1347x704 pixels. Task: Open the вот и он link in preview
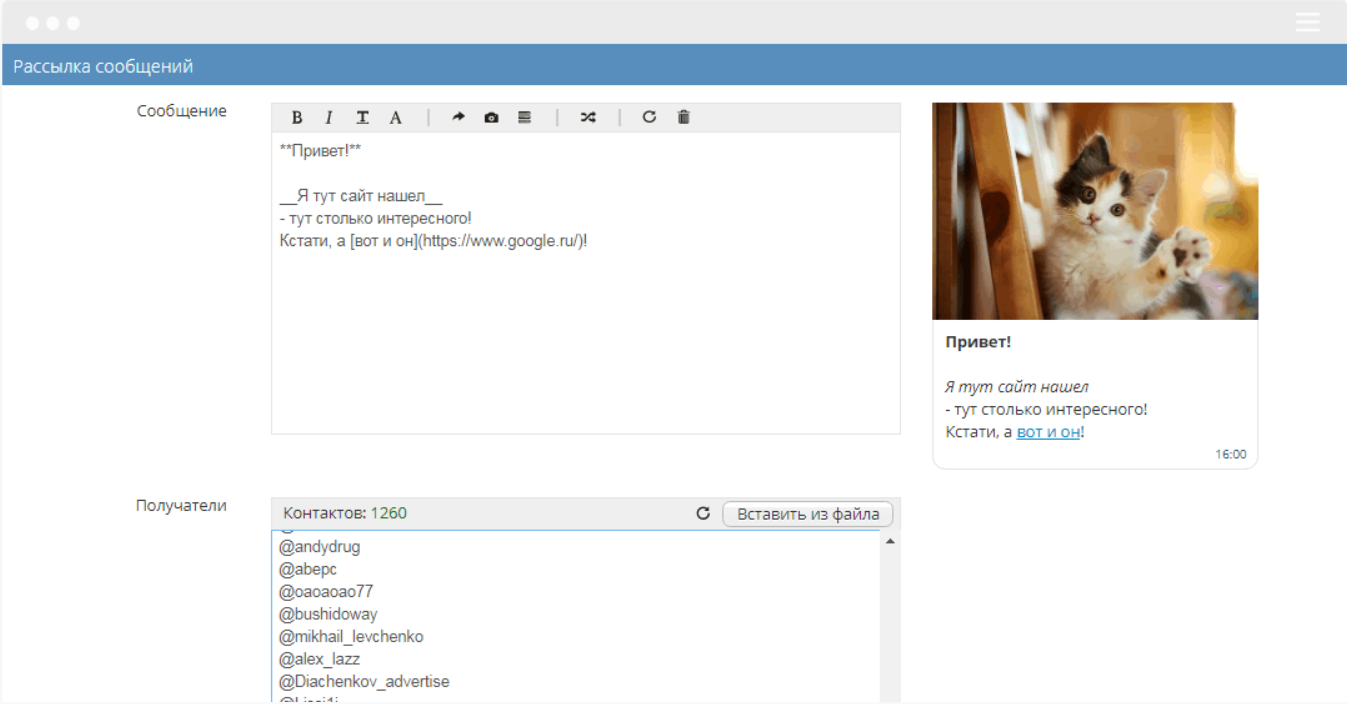[1048, 432]
